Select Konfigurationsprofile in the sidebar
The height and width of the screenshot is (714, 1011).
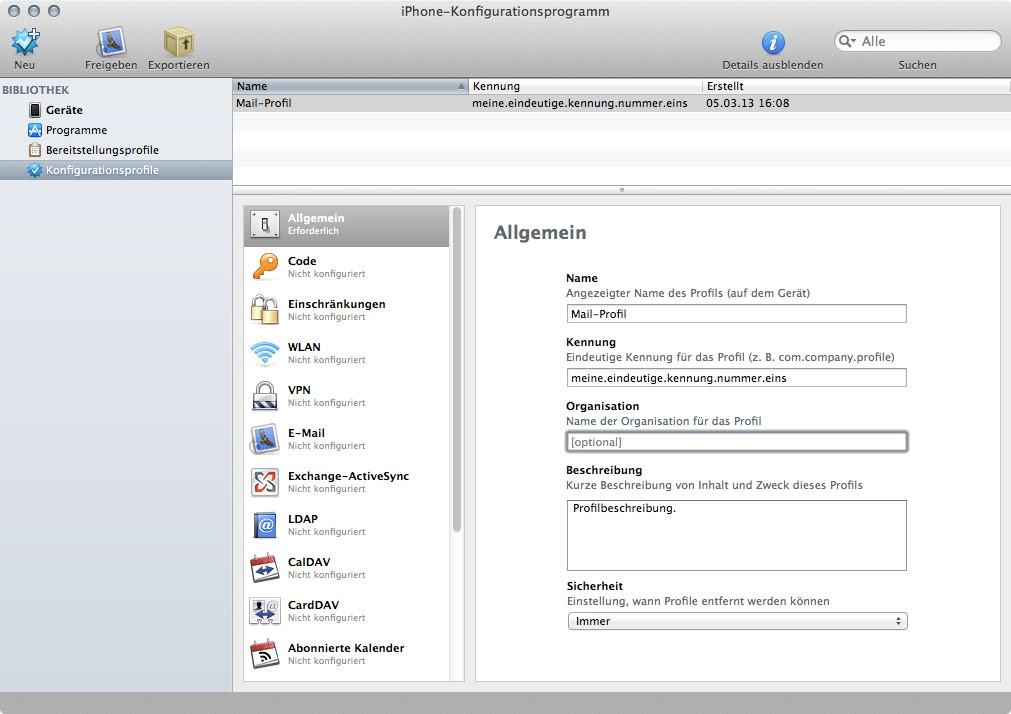coord(116,170)
